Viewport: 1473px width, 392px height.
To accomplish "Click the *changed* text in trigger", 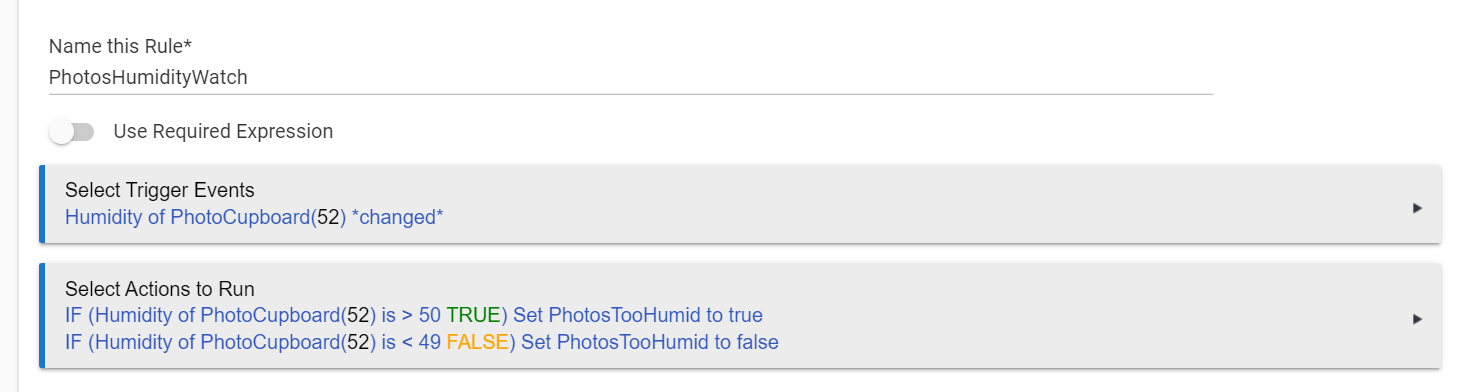I will pos(397,216).
